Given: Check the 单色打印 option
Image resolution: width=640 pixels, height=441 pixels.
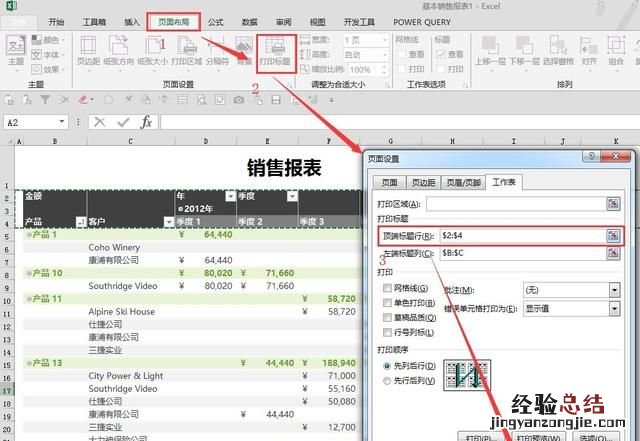Looking at the screenshot, I should coord(388,302).
